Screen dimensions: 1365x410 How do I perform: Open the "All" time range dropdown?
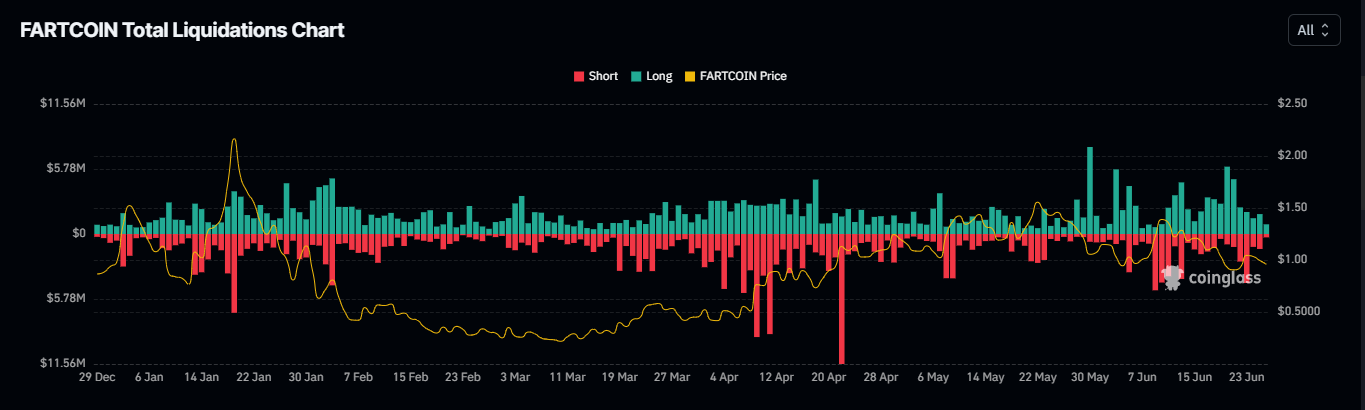point(1312,30)
